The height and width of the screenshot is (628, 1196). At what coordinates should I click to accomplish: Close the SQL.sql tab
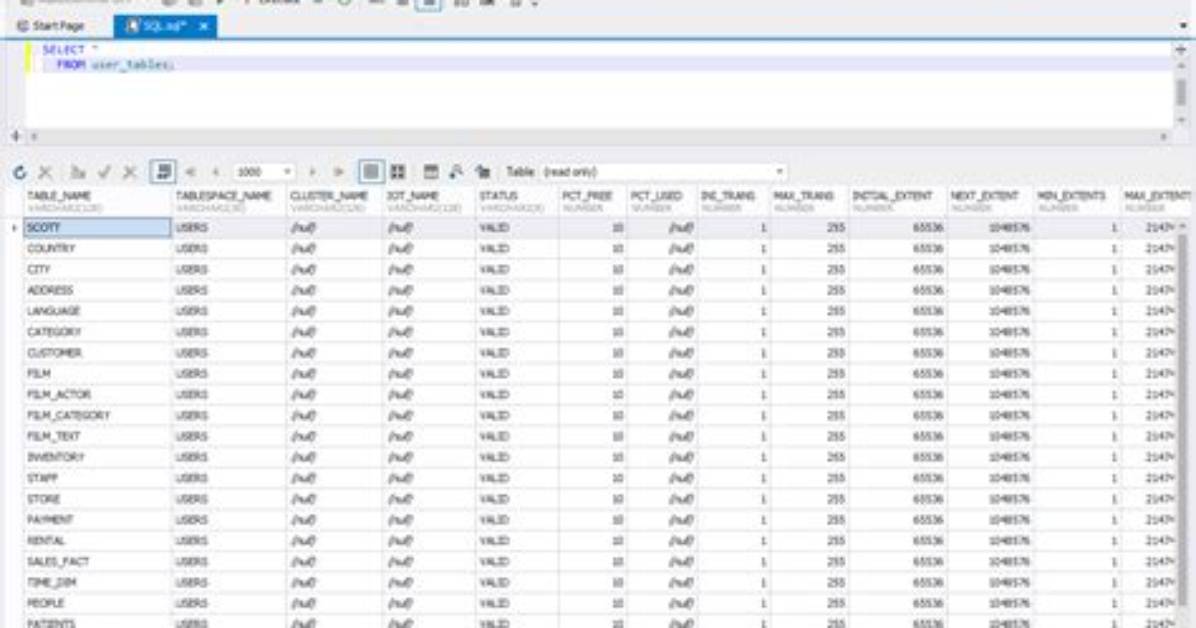point(204,26)
